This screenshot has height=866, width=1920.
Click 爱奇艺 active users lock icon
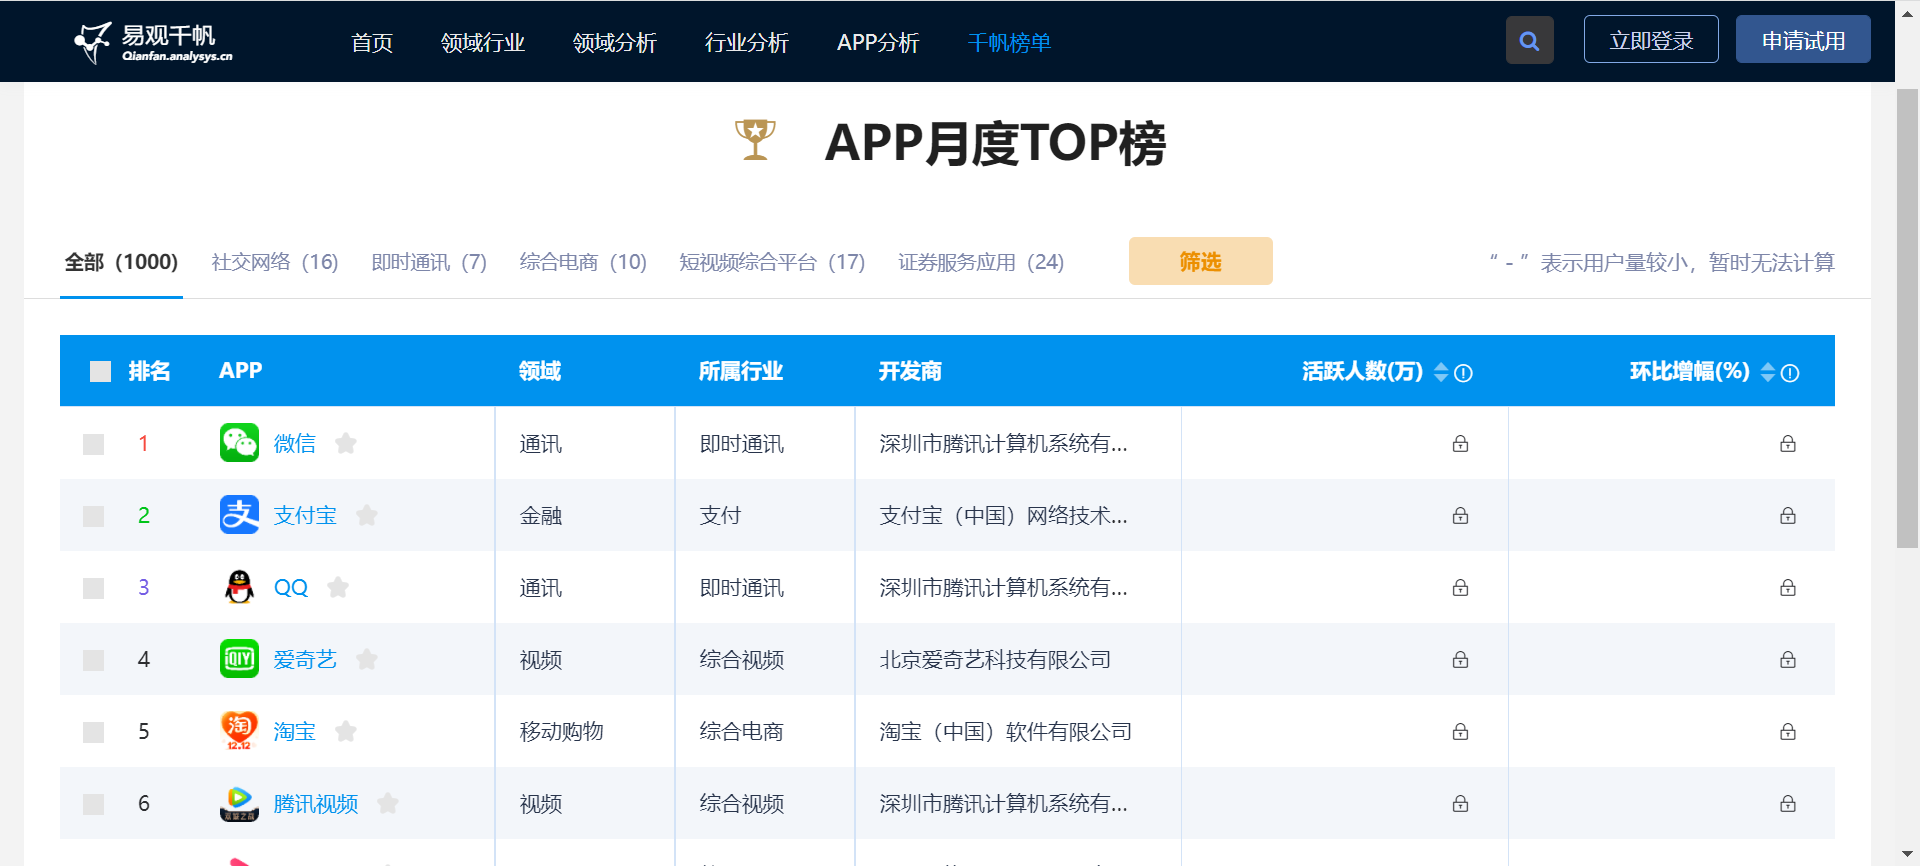(x=1460, y=659)
